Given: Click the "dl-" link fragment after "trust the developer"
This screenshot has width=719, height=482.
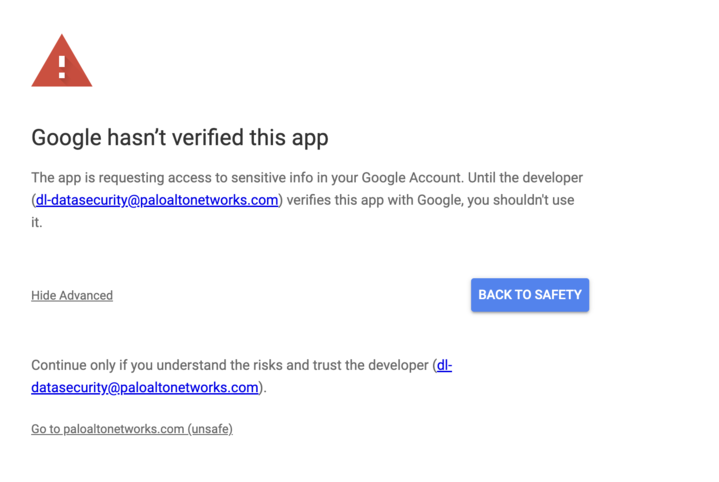Looking at the screenshot, I should (444, 366).
